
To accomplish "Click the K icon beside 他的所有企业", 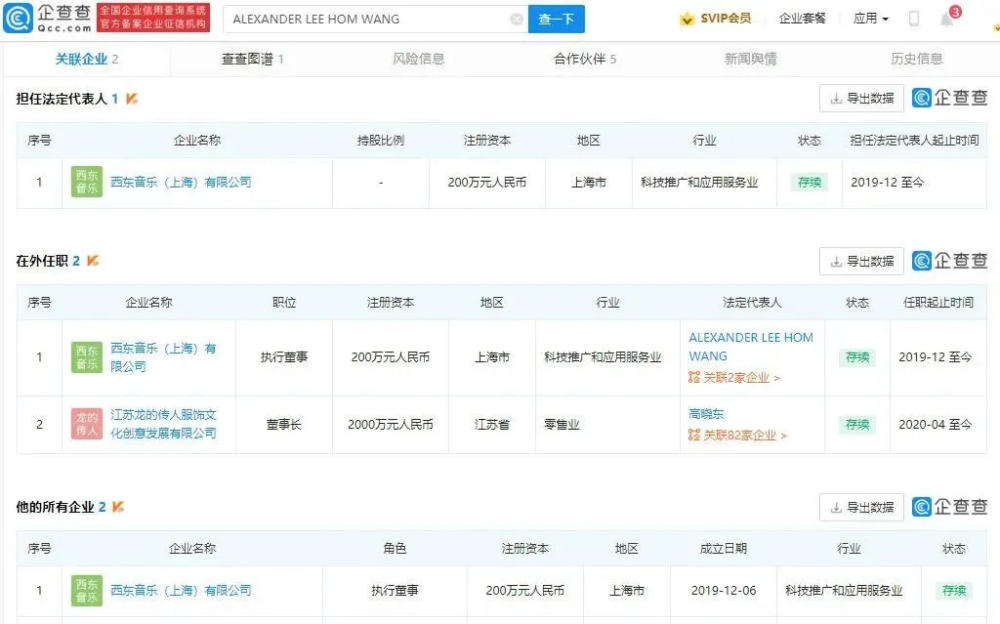I will [x=119, y=507].
